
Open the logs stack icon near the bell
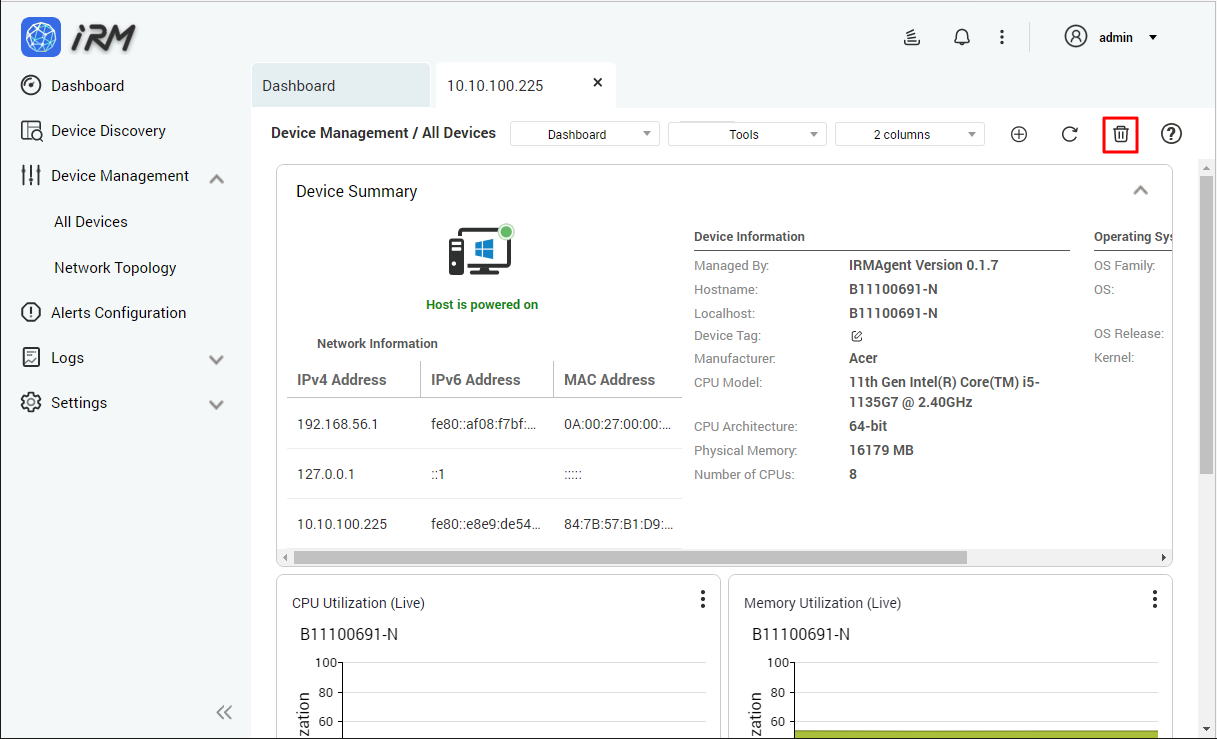911,36
